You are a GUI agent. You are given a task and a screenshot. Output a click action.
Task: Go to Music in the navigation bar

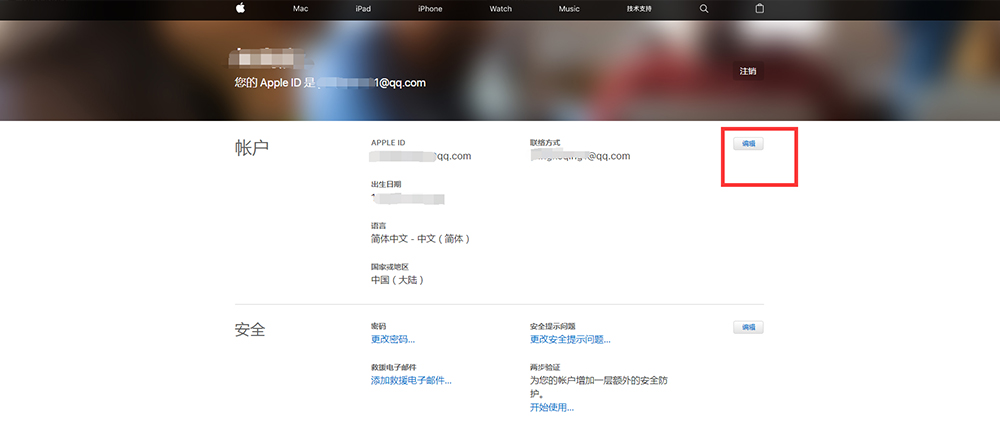(569, 8)
